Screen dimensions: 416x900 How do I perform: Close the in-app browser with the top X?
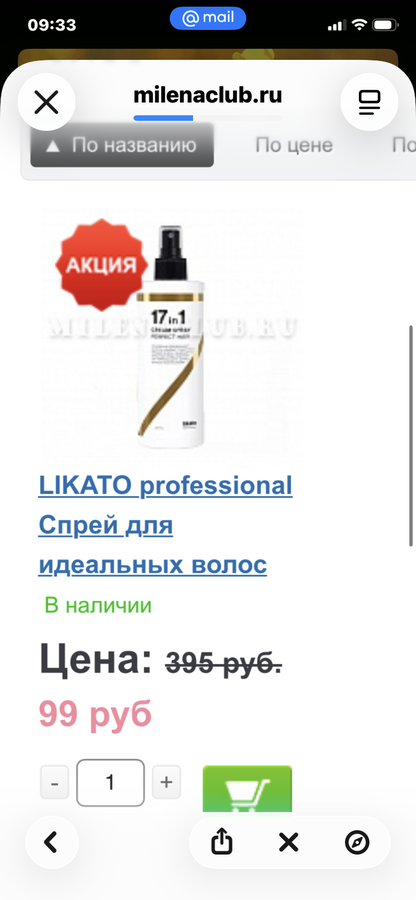pos(46,103)
